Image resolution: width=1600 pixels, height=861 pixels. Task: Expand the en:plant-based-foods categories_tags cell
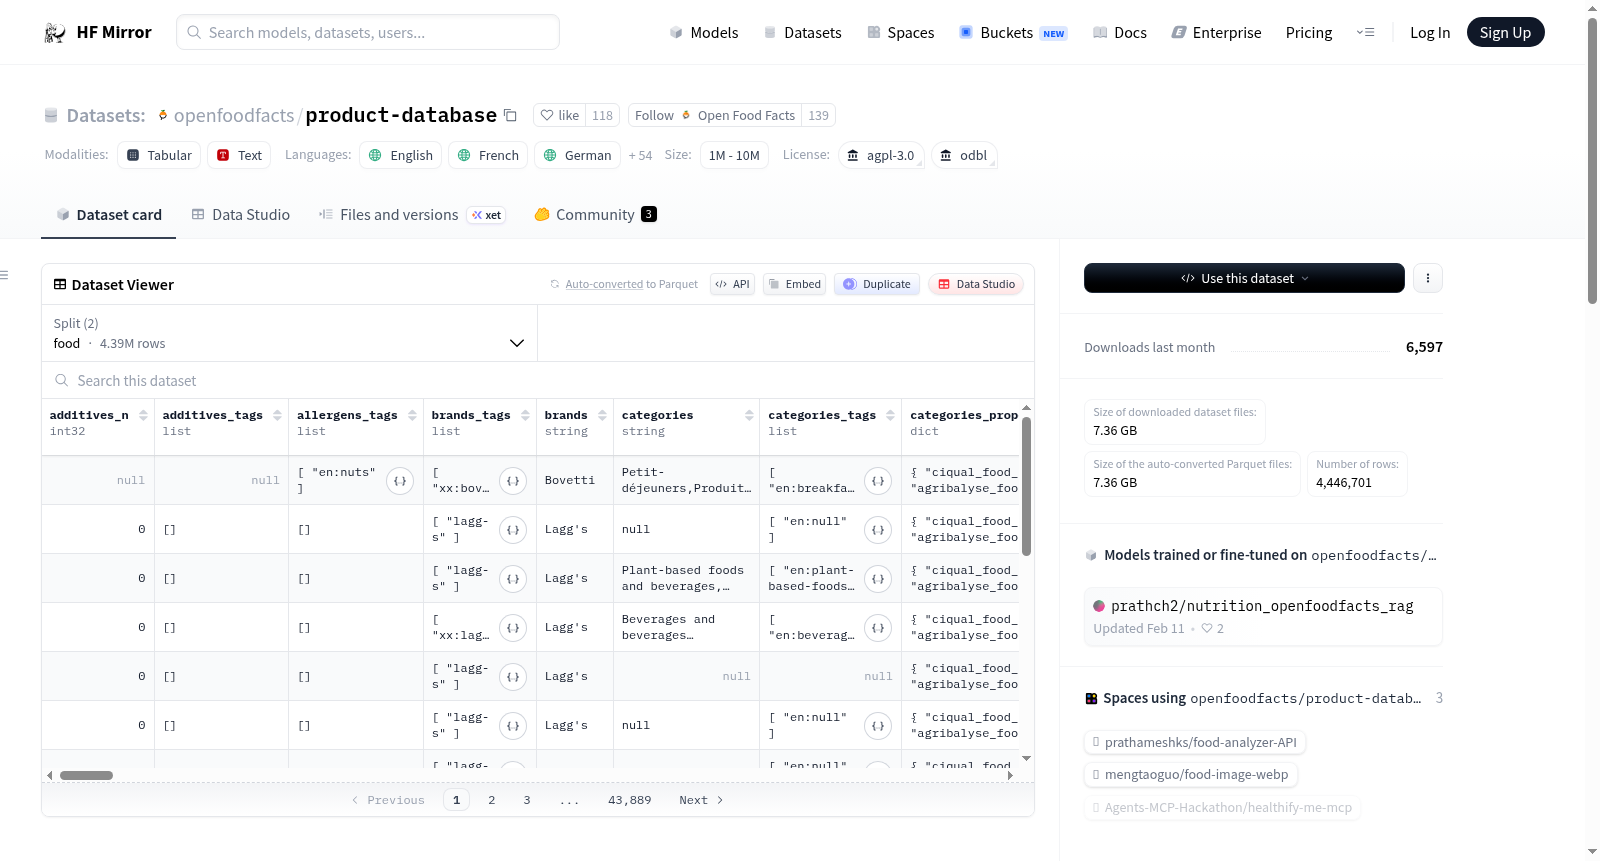pyautogui.click(x=878, y=579)
